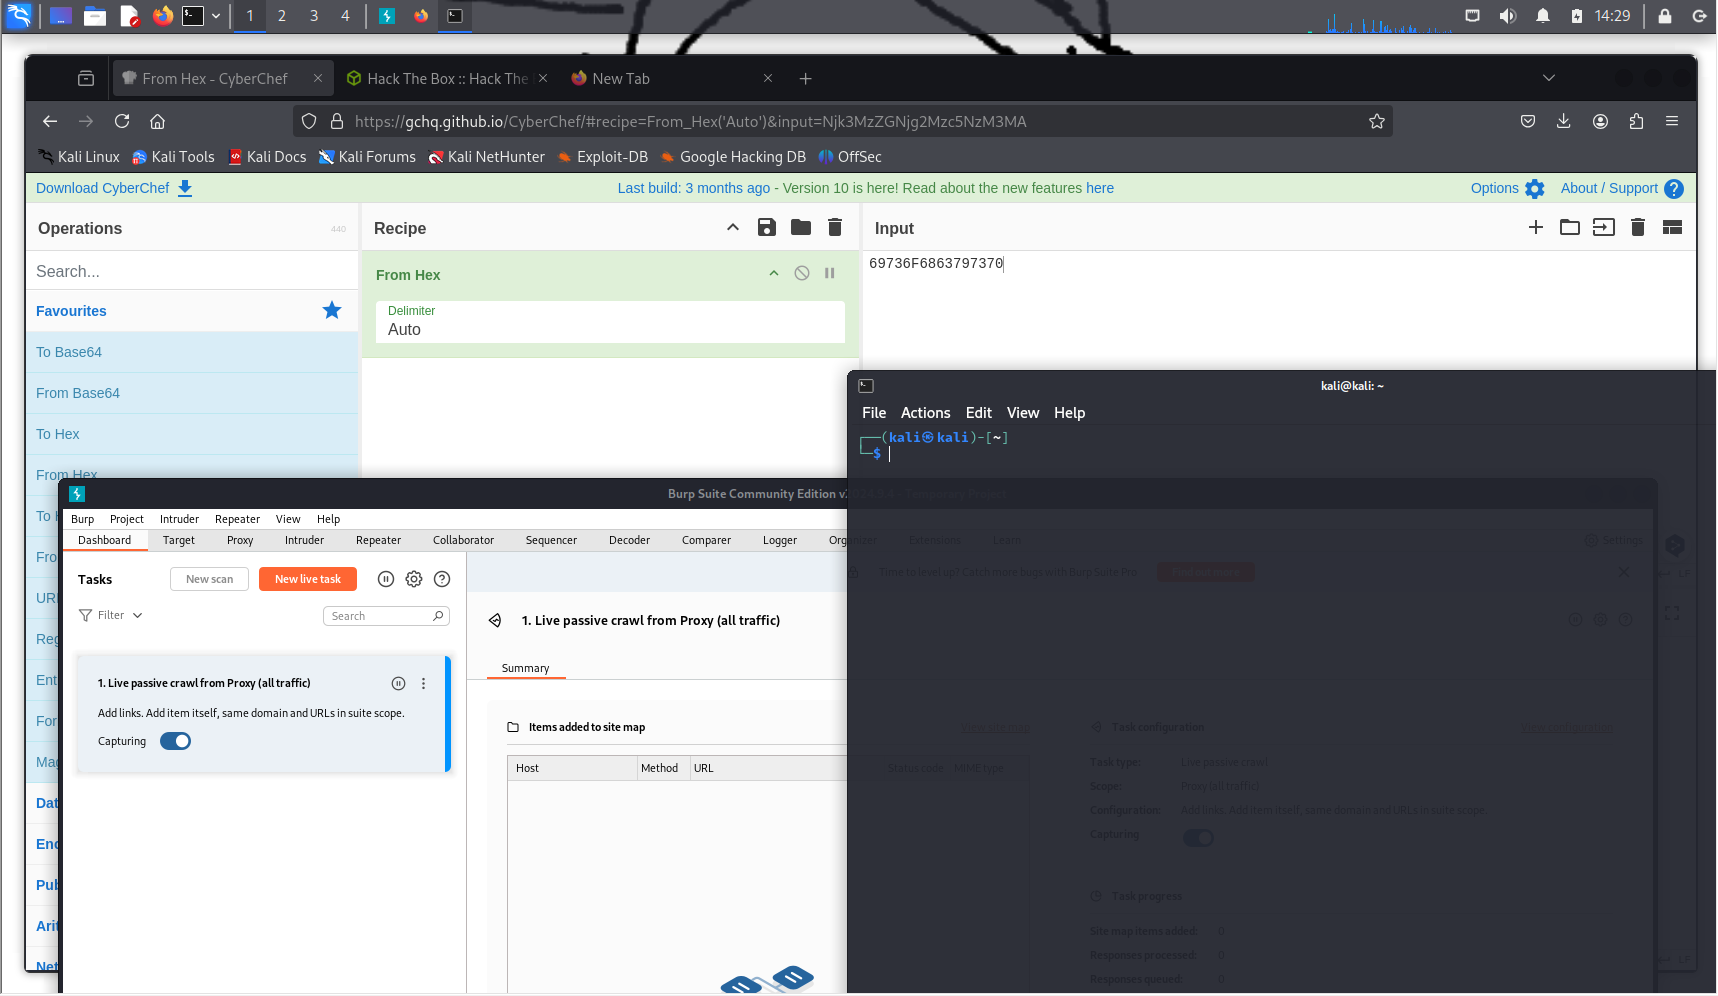Open the crawl task three-dot menu
The width and height of the screenshot is (1718, 996).
(x=424, y=683)
